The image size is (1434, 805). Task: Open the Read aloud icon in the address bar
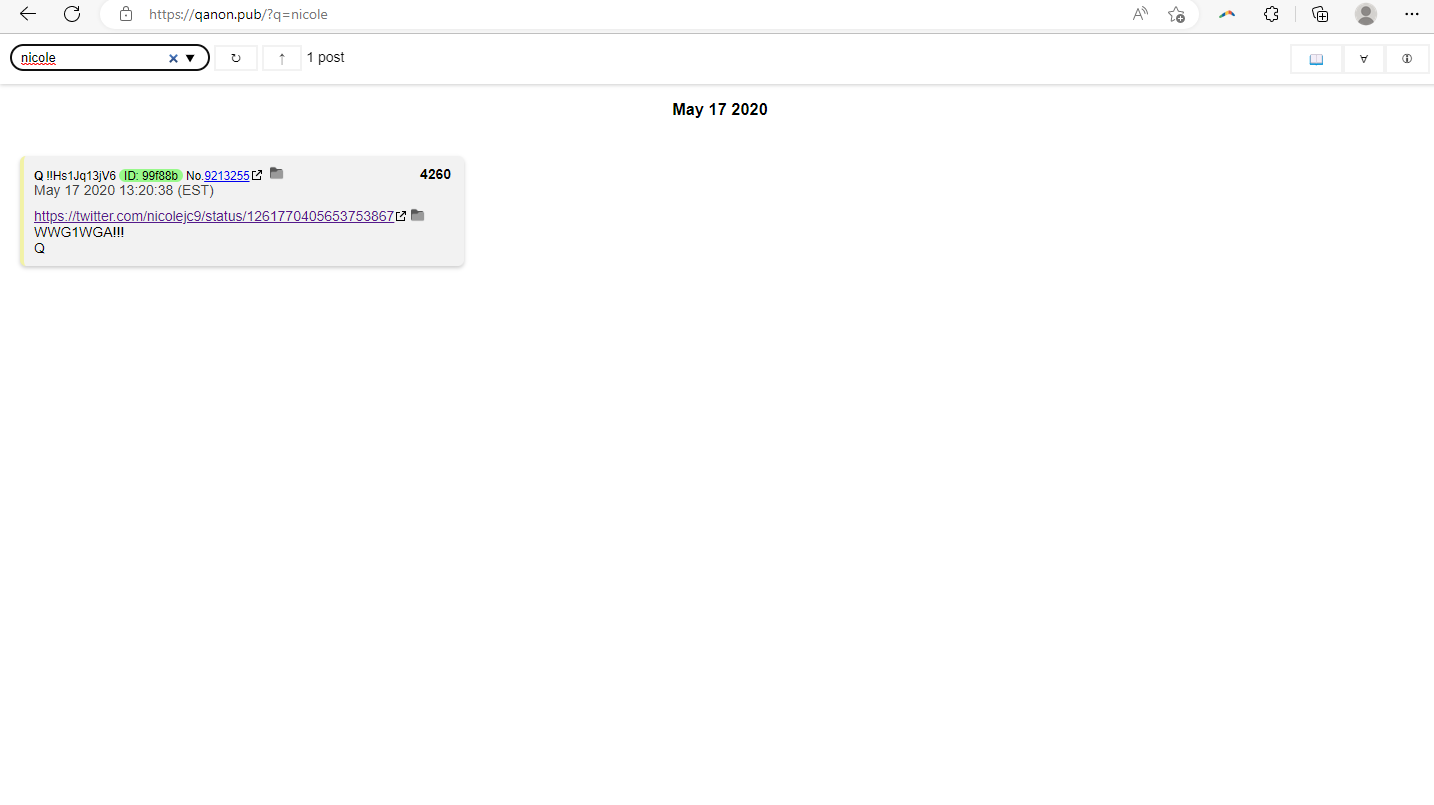1140,14
